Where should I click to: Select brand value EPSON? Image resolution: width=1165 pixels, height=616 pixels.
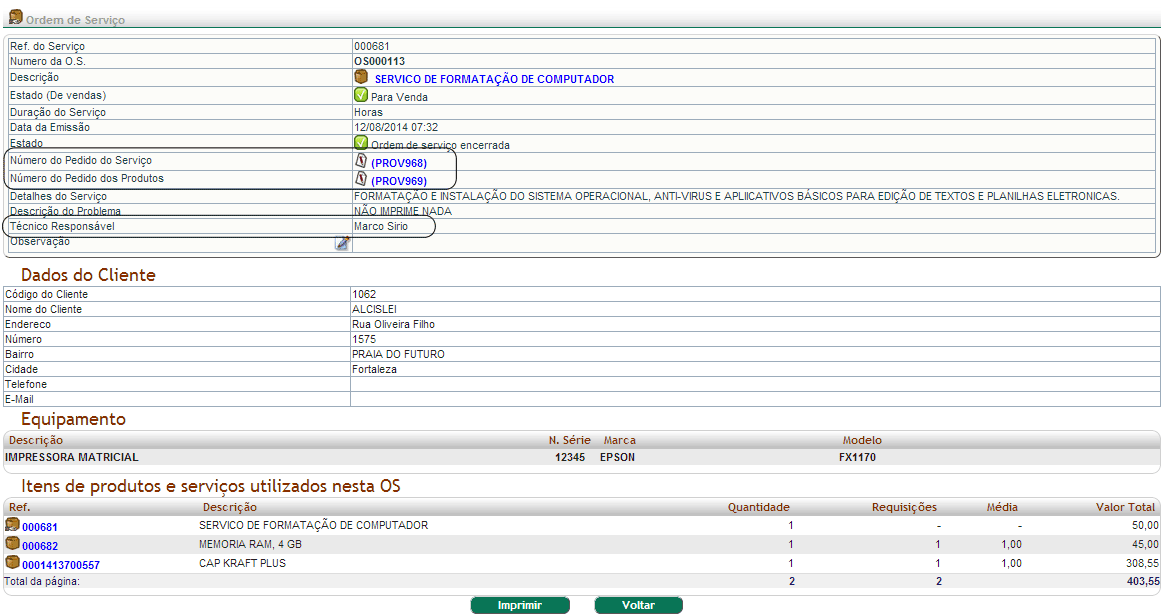617,457
